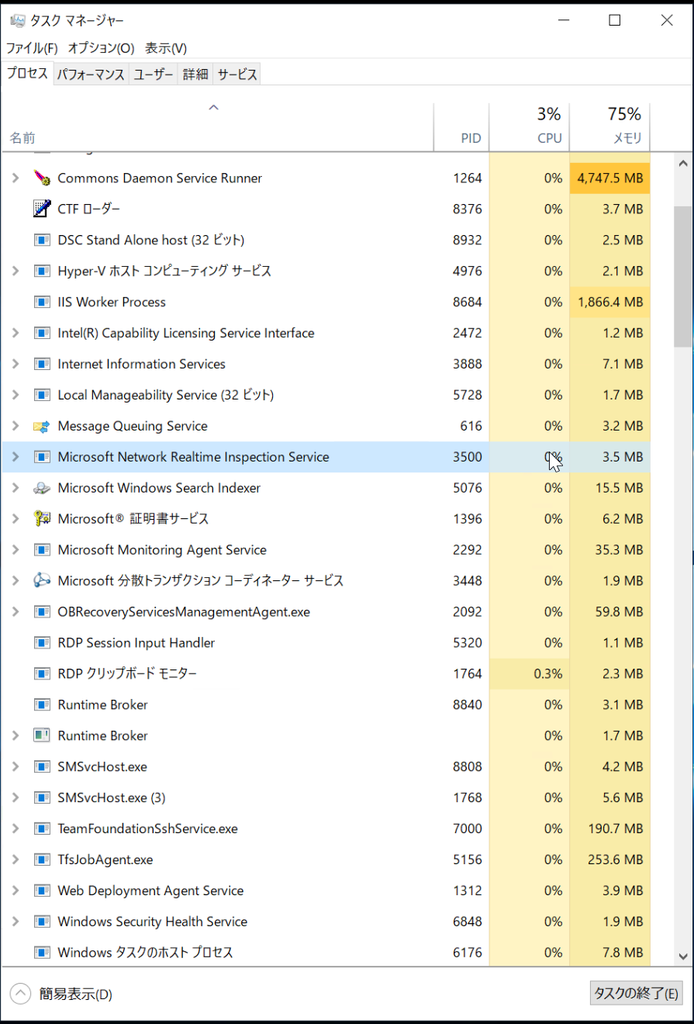This screenshot has height=1024, width=694.
Task: Select the プロセス tab
Action: (27, 73)
